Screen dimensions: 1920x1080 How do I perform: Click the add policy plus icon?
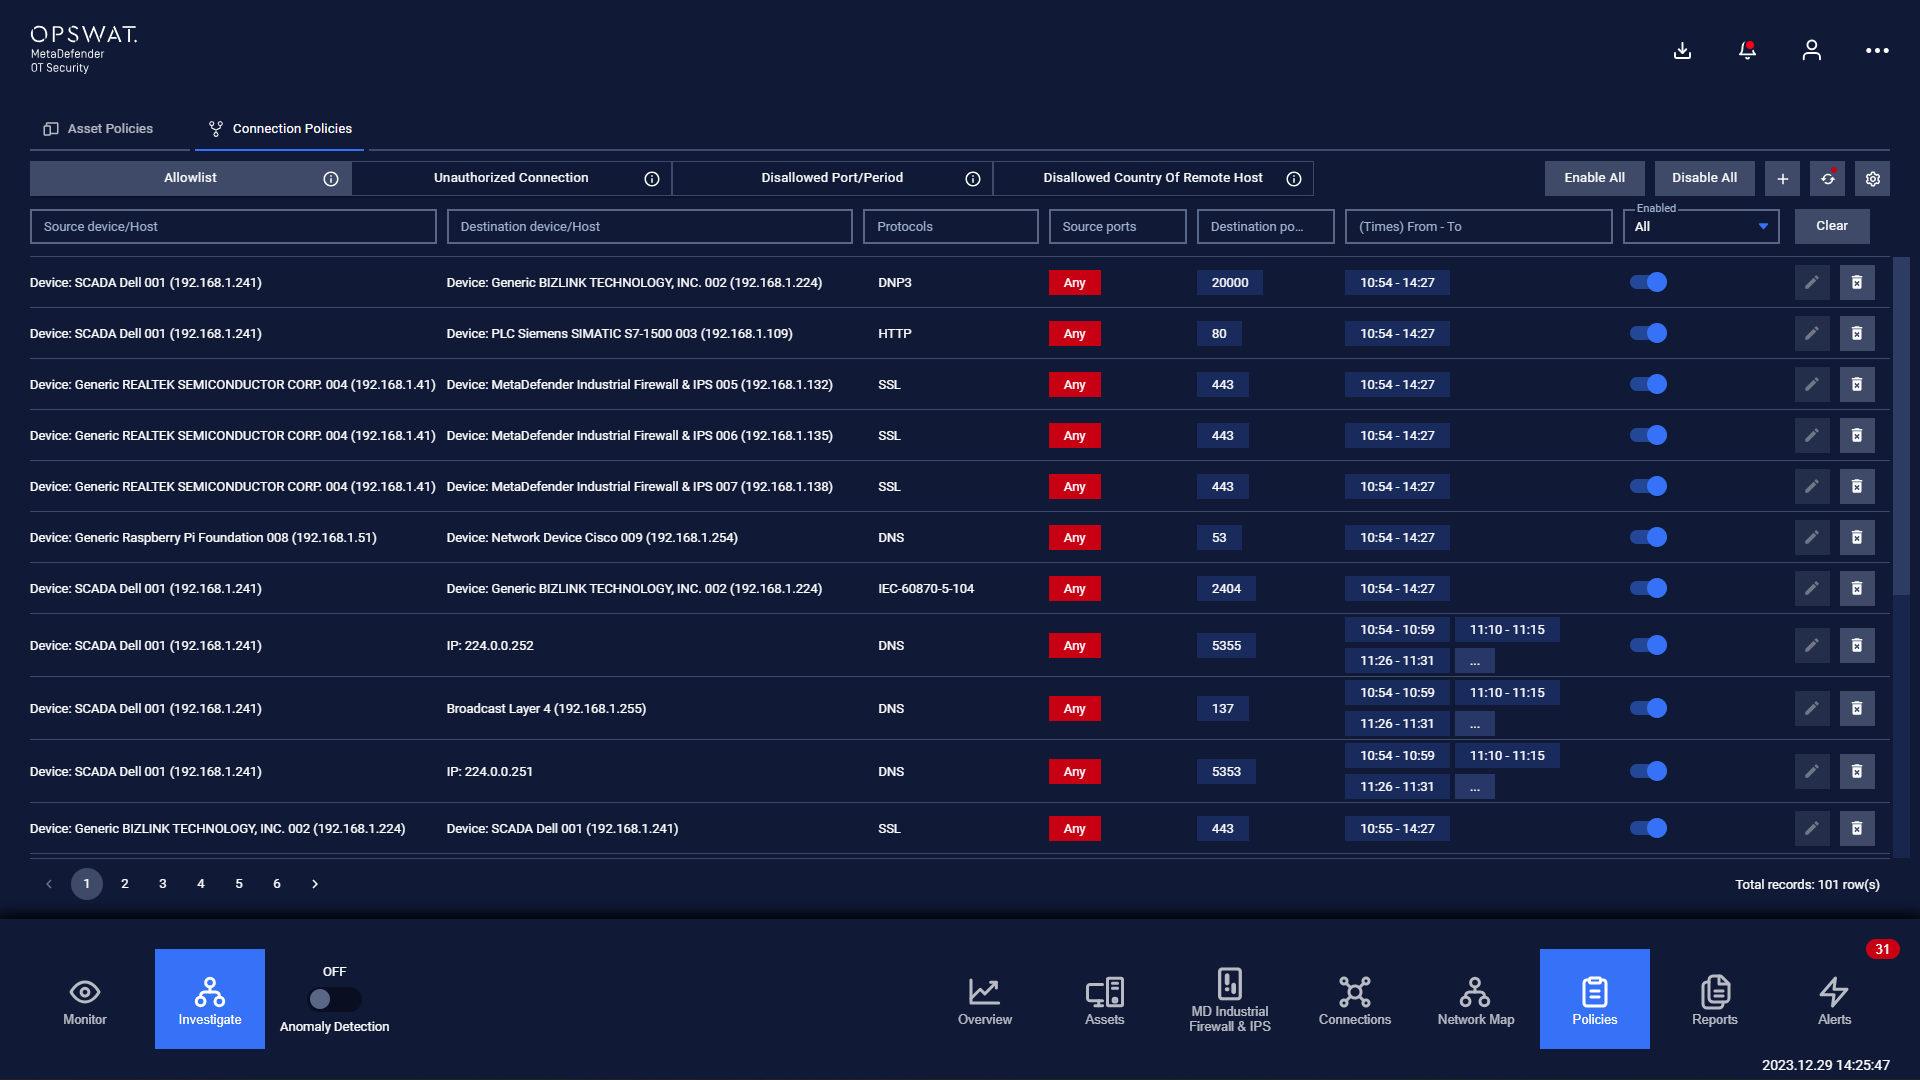click(x=1782, y=179)
